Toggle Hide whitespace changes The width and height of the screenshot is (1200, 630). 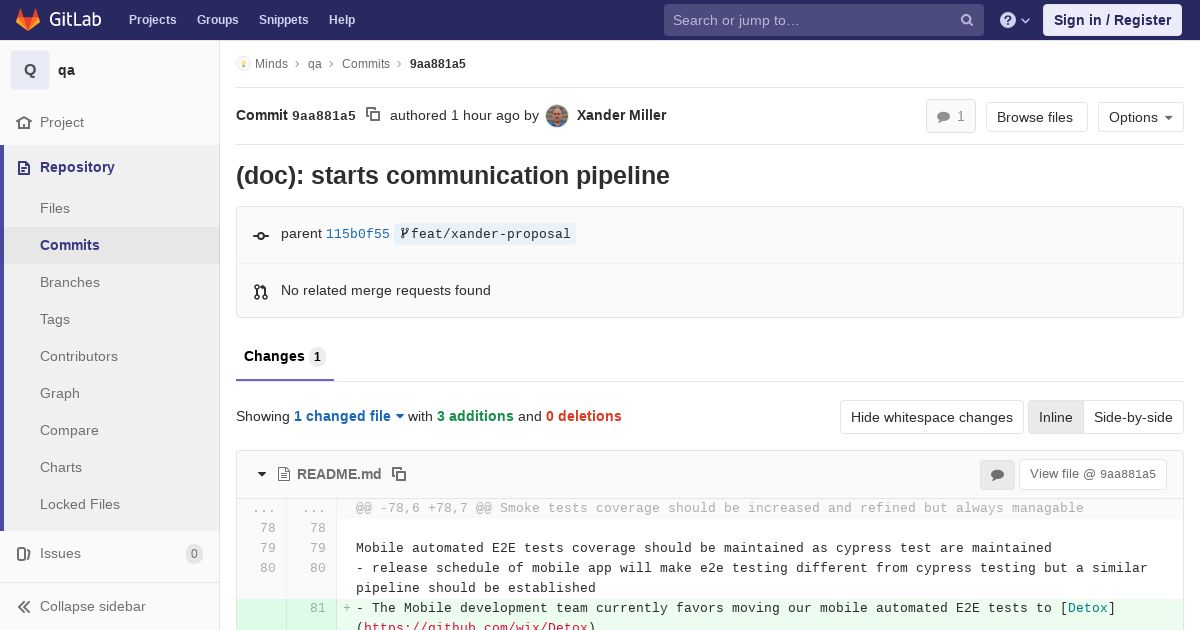(932, 417)
